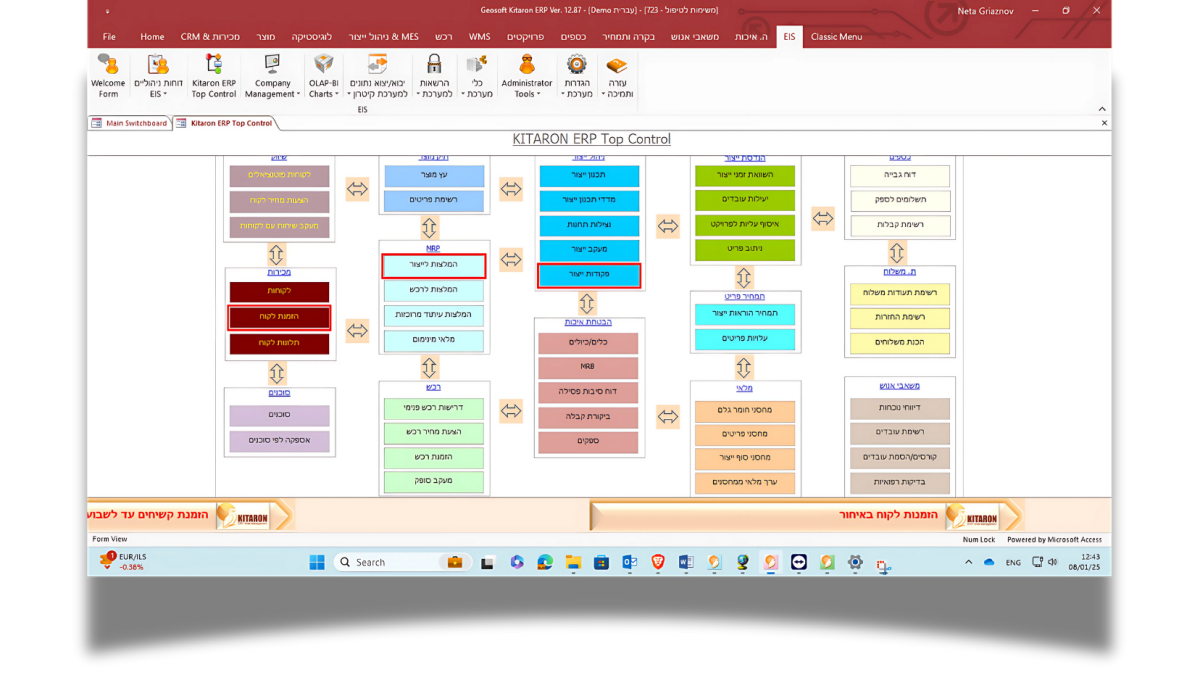Open the יעילות עובדים button
This screenshot has height=675, width=1200.
coord(745,200)
